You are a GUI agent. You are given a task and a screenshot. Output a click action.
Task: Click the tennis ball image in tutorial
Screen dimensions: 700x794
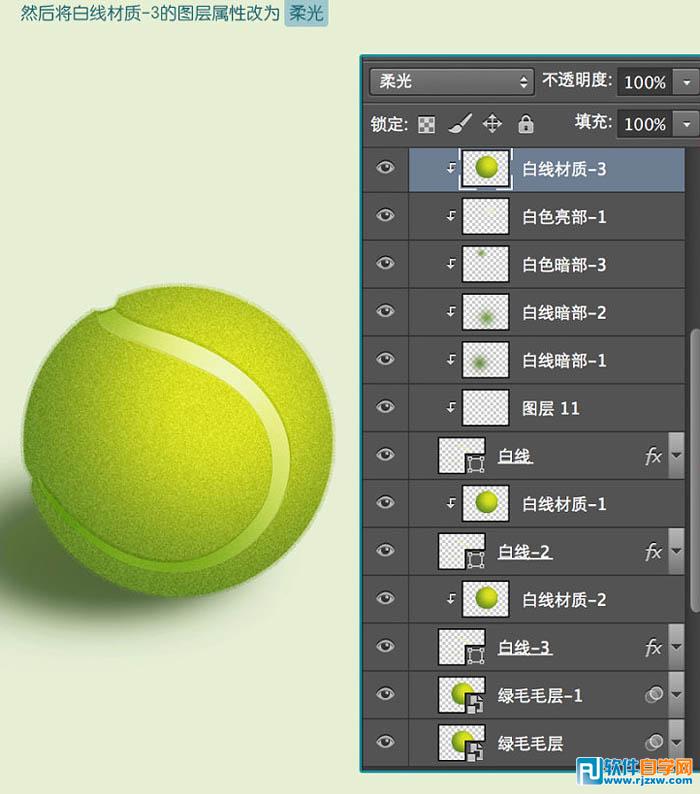click(x=178, y=442)
